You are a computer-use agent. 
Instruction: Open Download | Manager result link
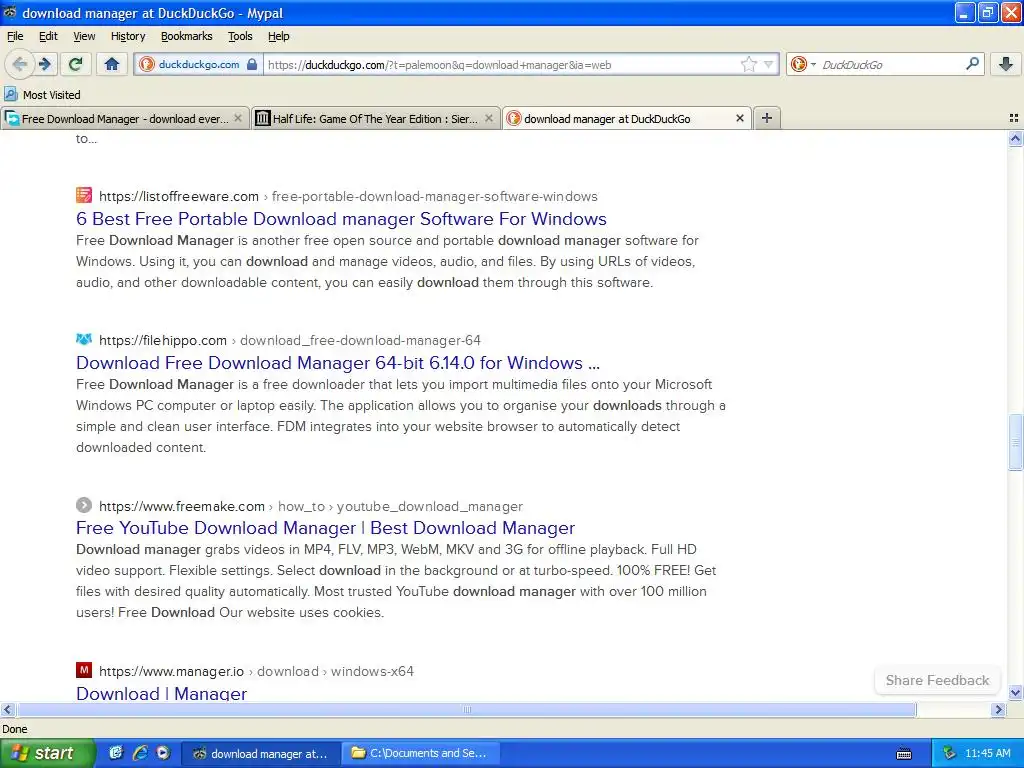click(161, 693)
